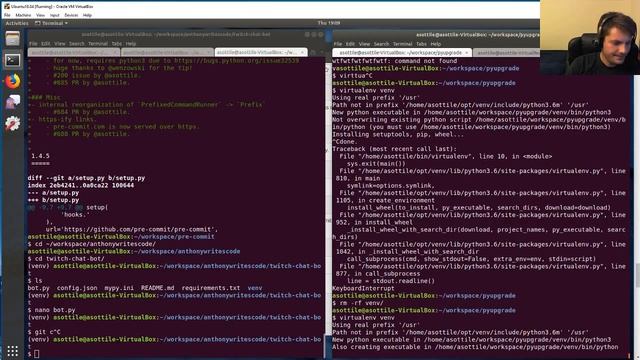
Task: Click 'Traceback (most recent call last):' line
Action: pos(394,149)
